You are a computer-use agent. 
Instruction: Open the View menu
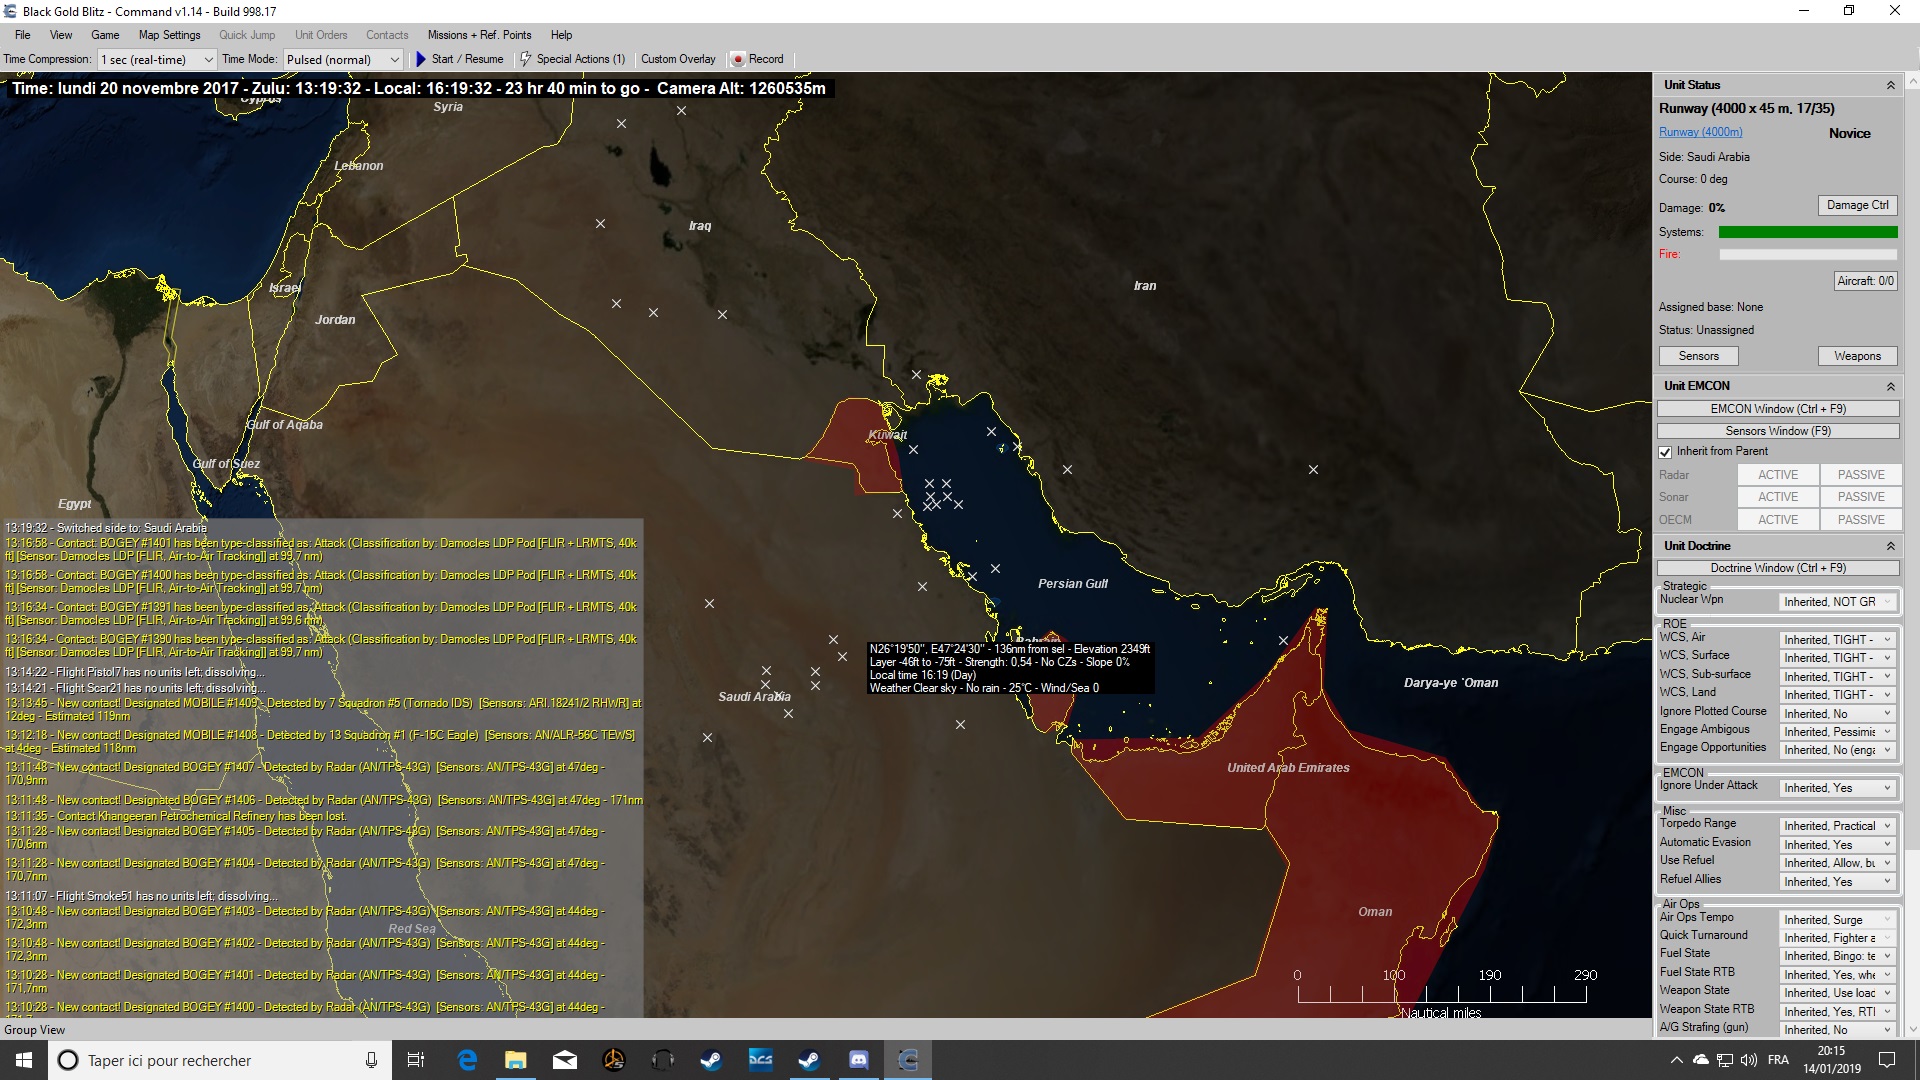[61, 35]
